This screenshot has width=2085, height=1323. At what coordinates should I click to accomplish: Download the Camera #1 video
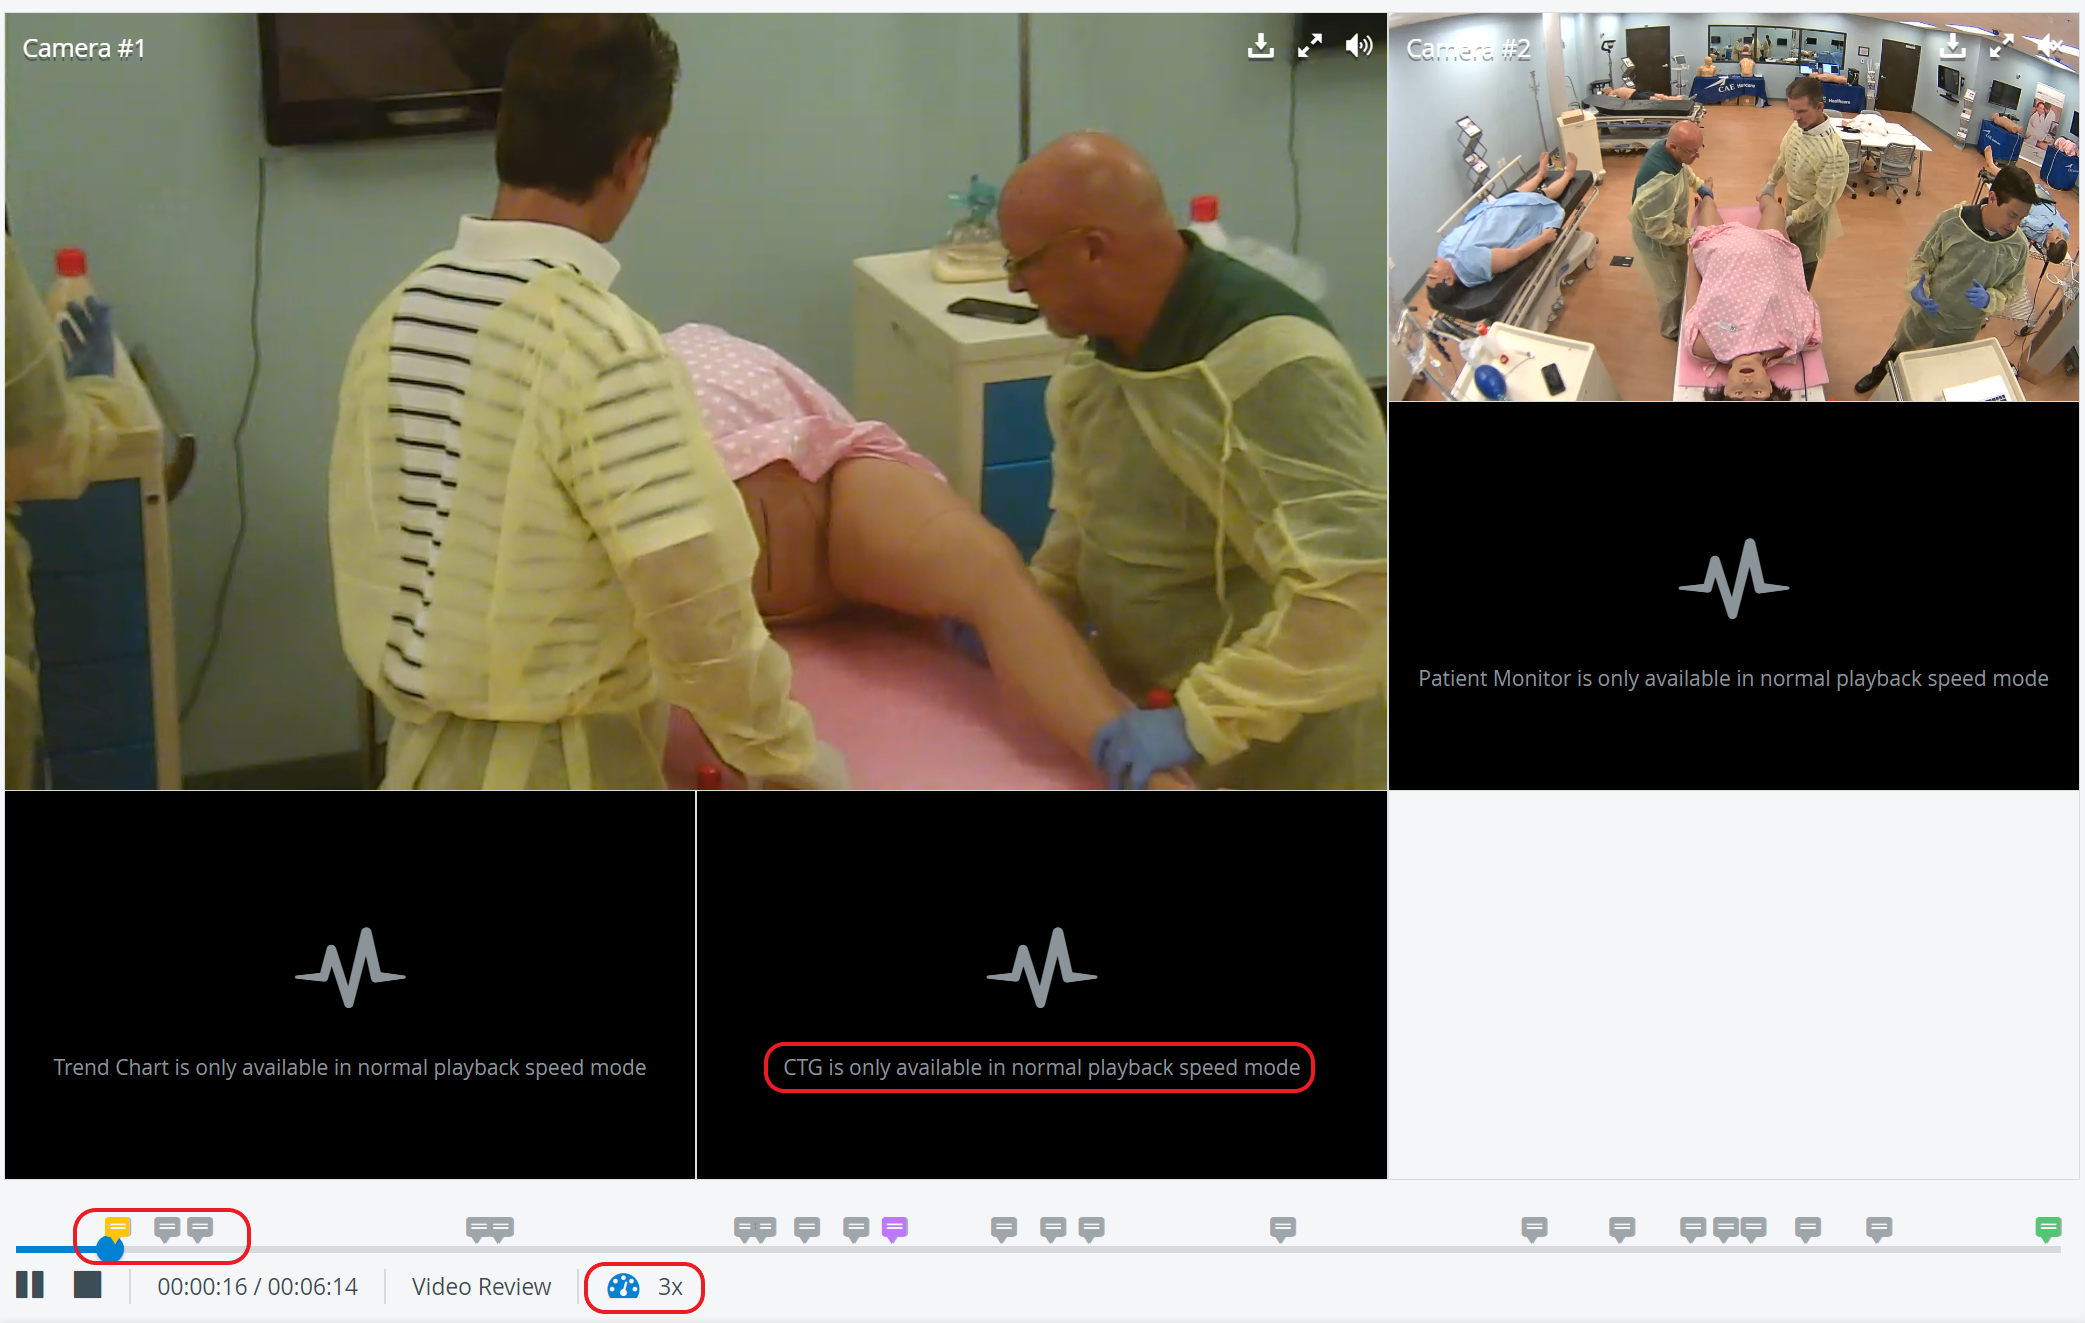pyautogui.click(x=1260, y=46)
